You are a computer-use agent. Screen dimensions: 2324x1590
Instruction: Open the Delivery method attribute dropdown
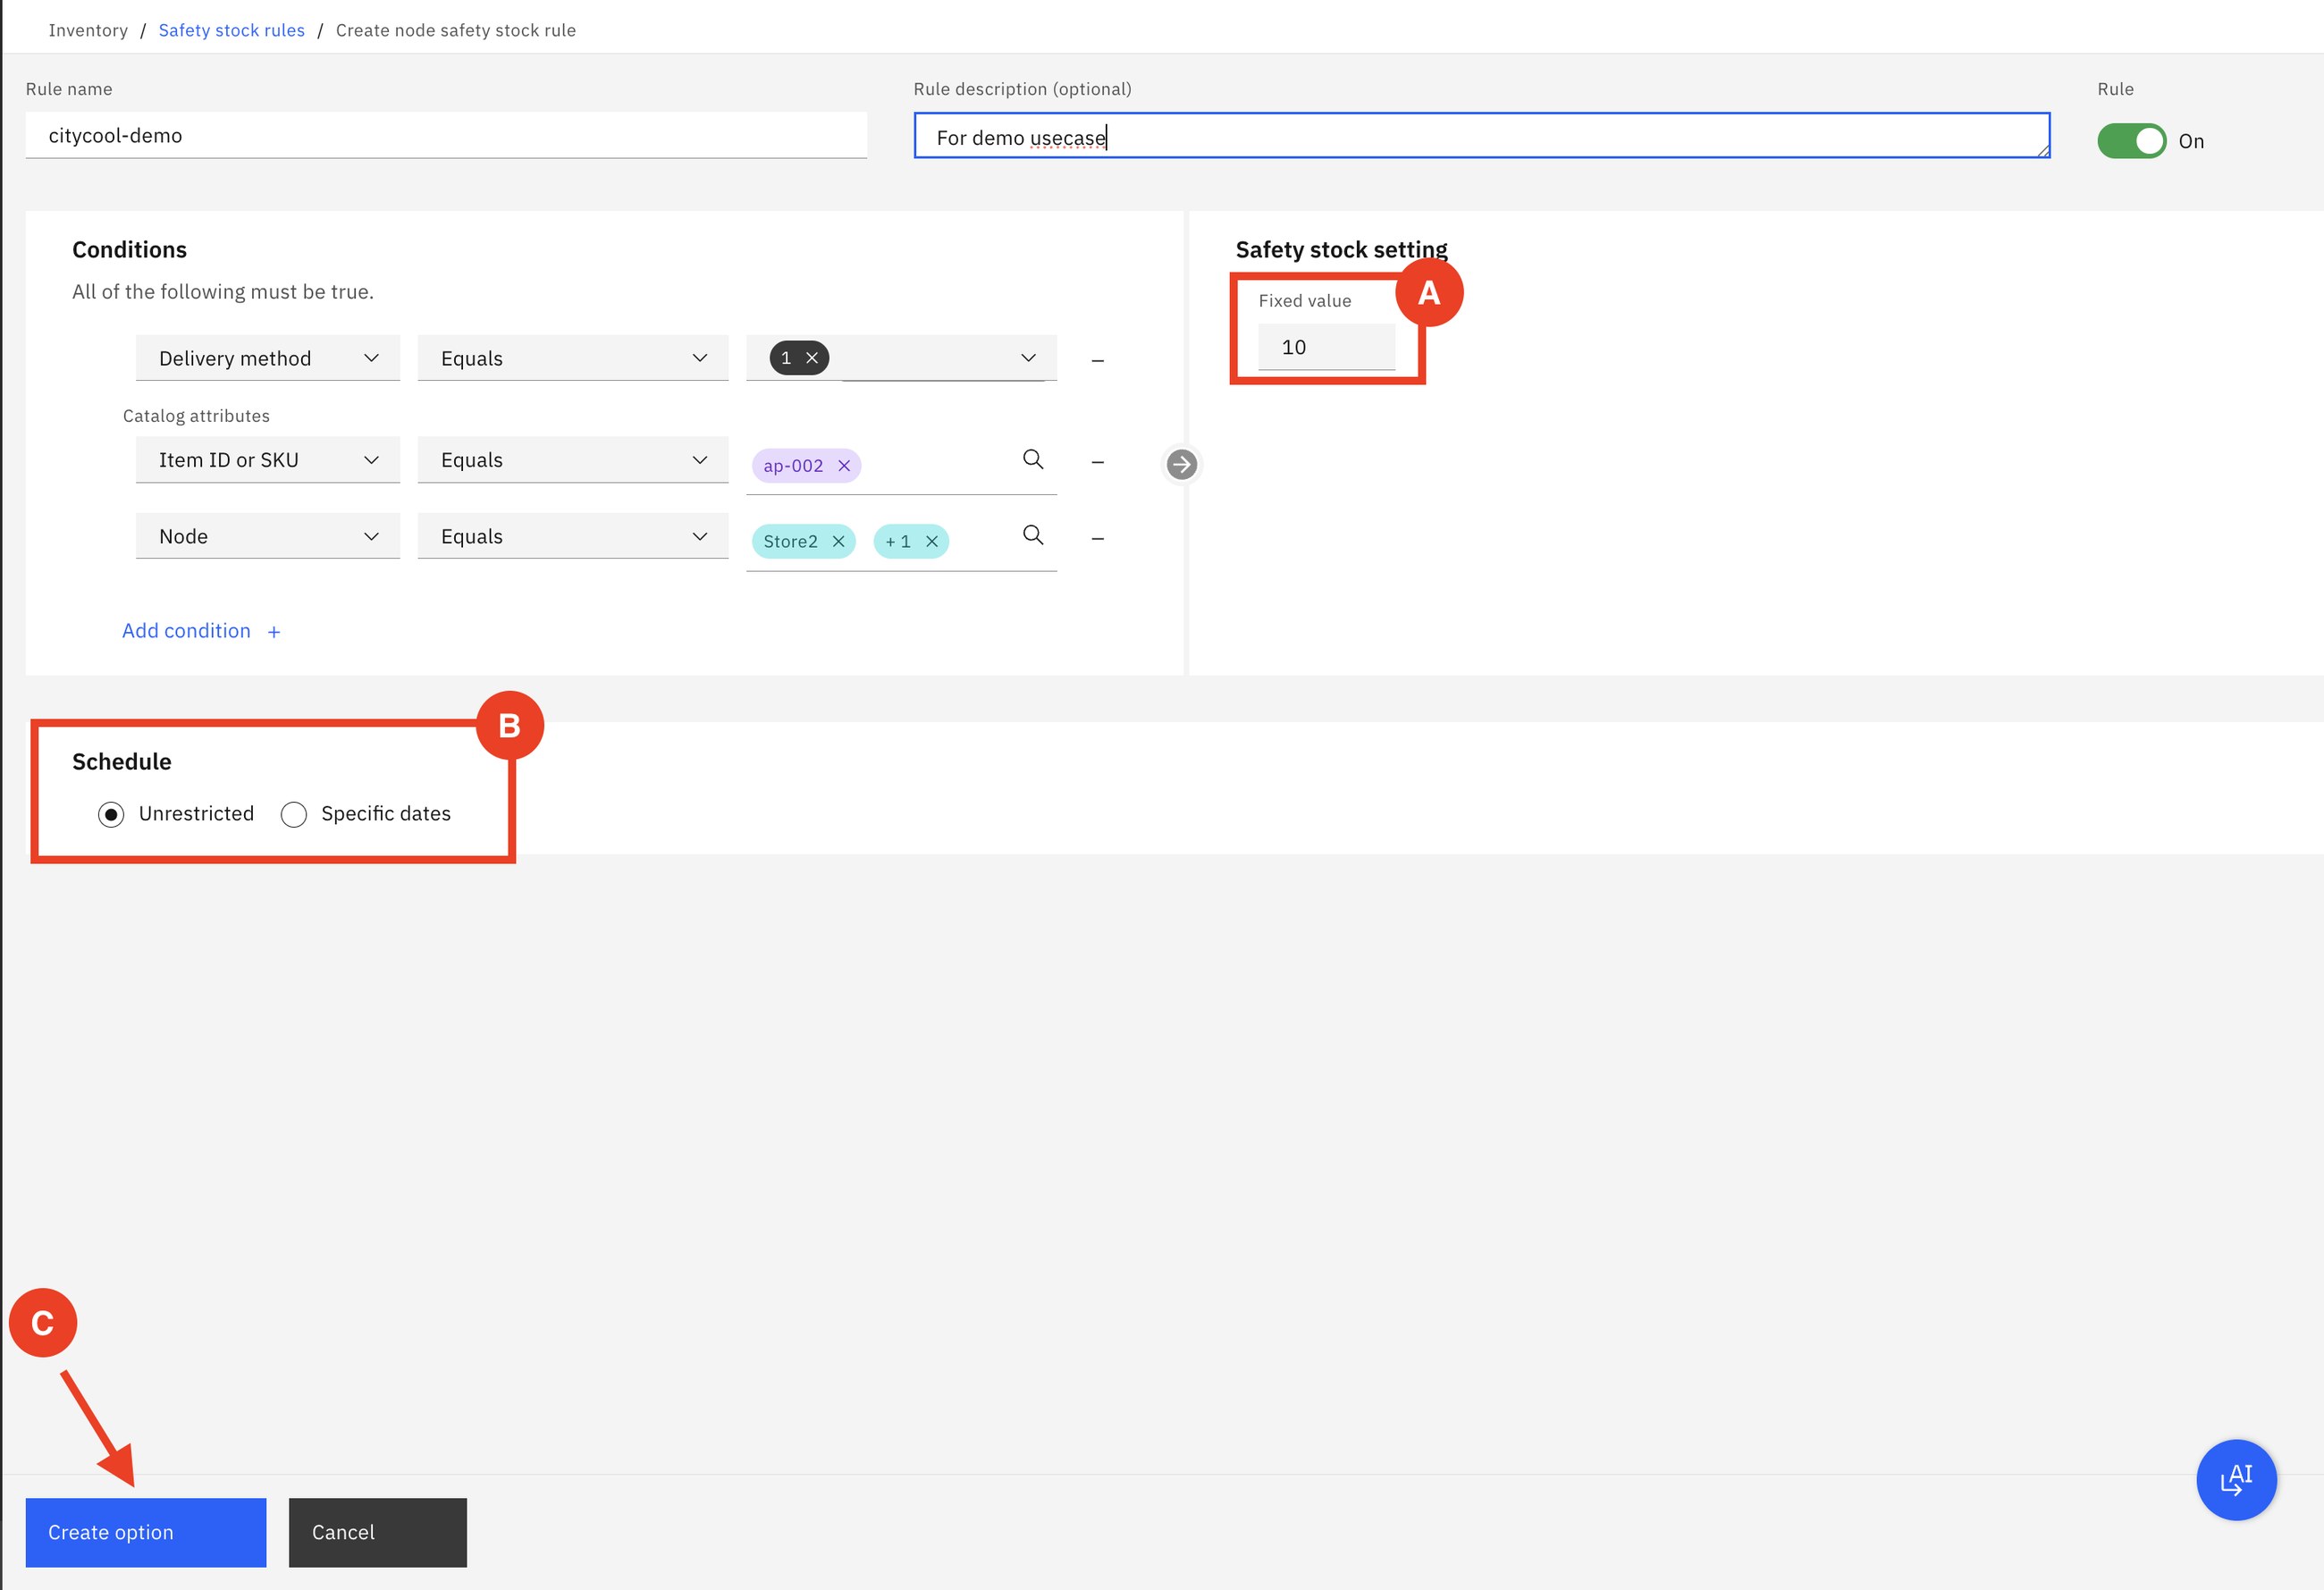(x=268, y=358)
